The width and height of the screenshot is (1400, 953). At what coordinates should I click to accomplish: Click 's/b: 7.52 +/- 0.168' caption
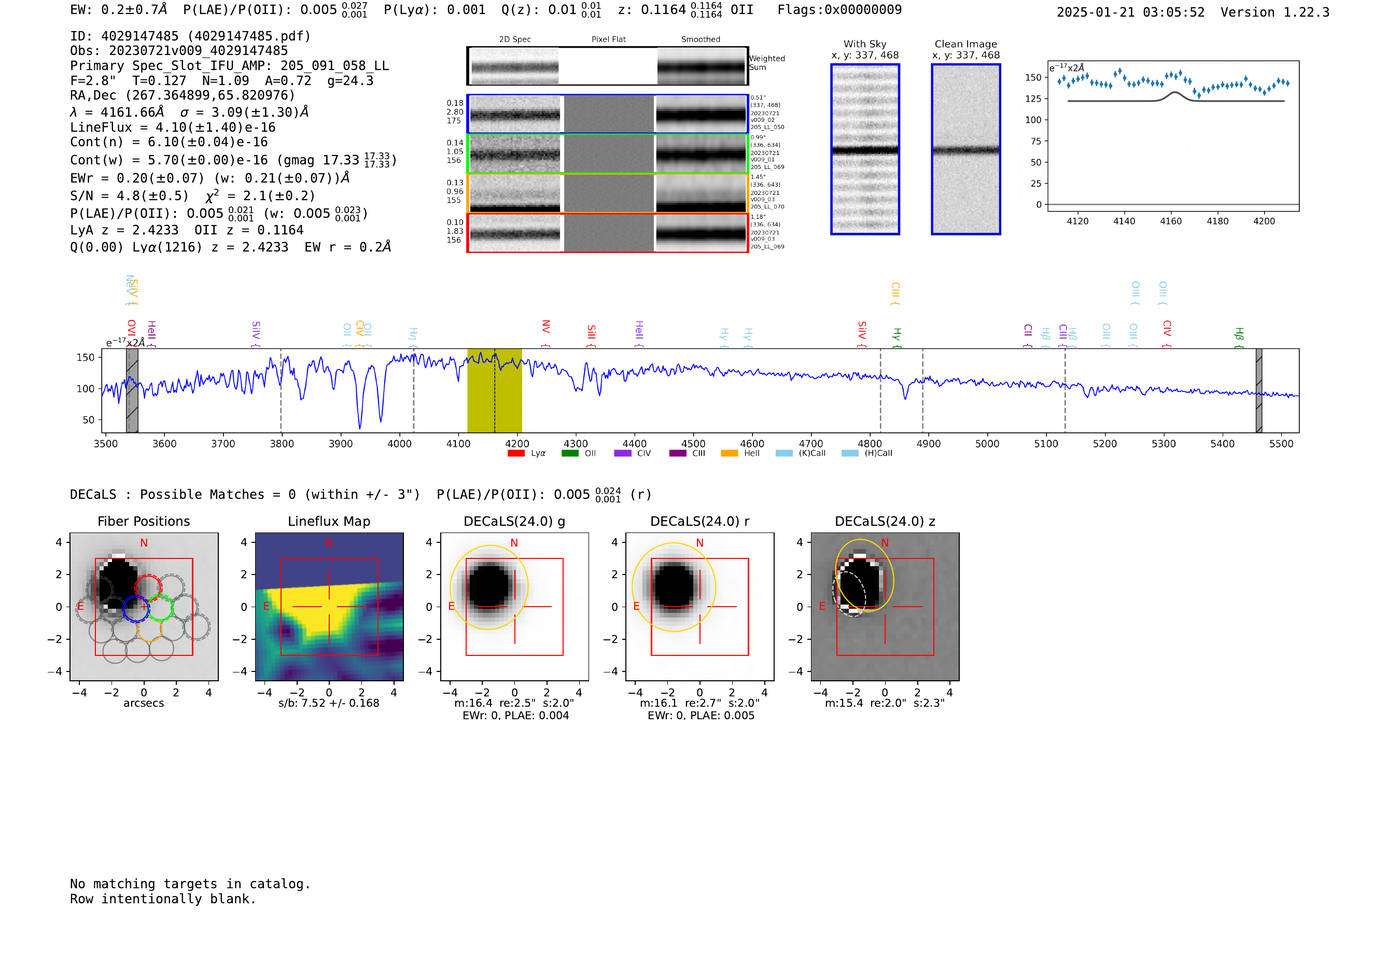329,703
